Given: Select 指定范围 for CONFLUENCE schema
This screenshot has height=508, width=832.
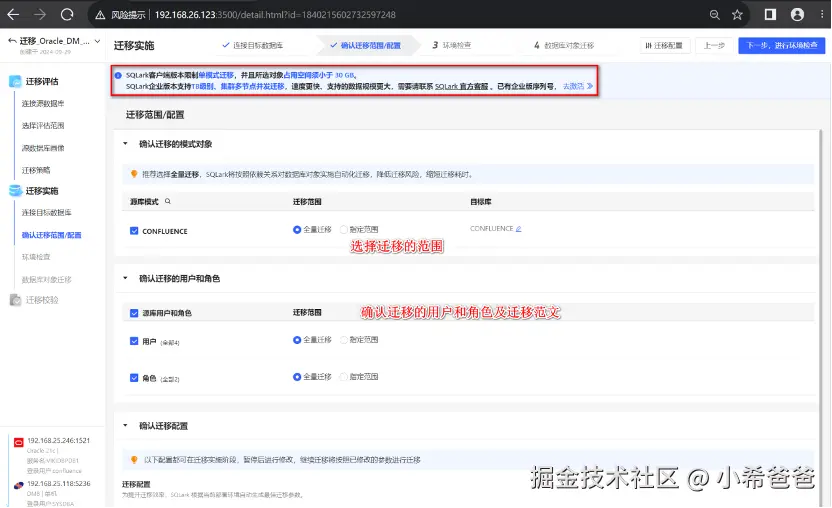Looking at the screenshot, I should pos(359,229).
